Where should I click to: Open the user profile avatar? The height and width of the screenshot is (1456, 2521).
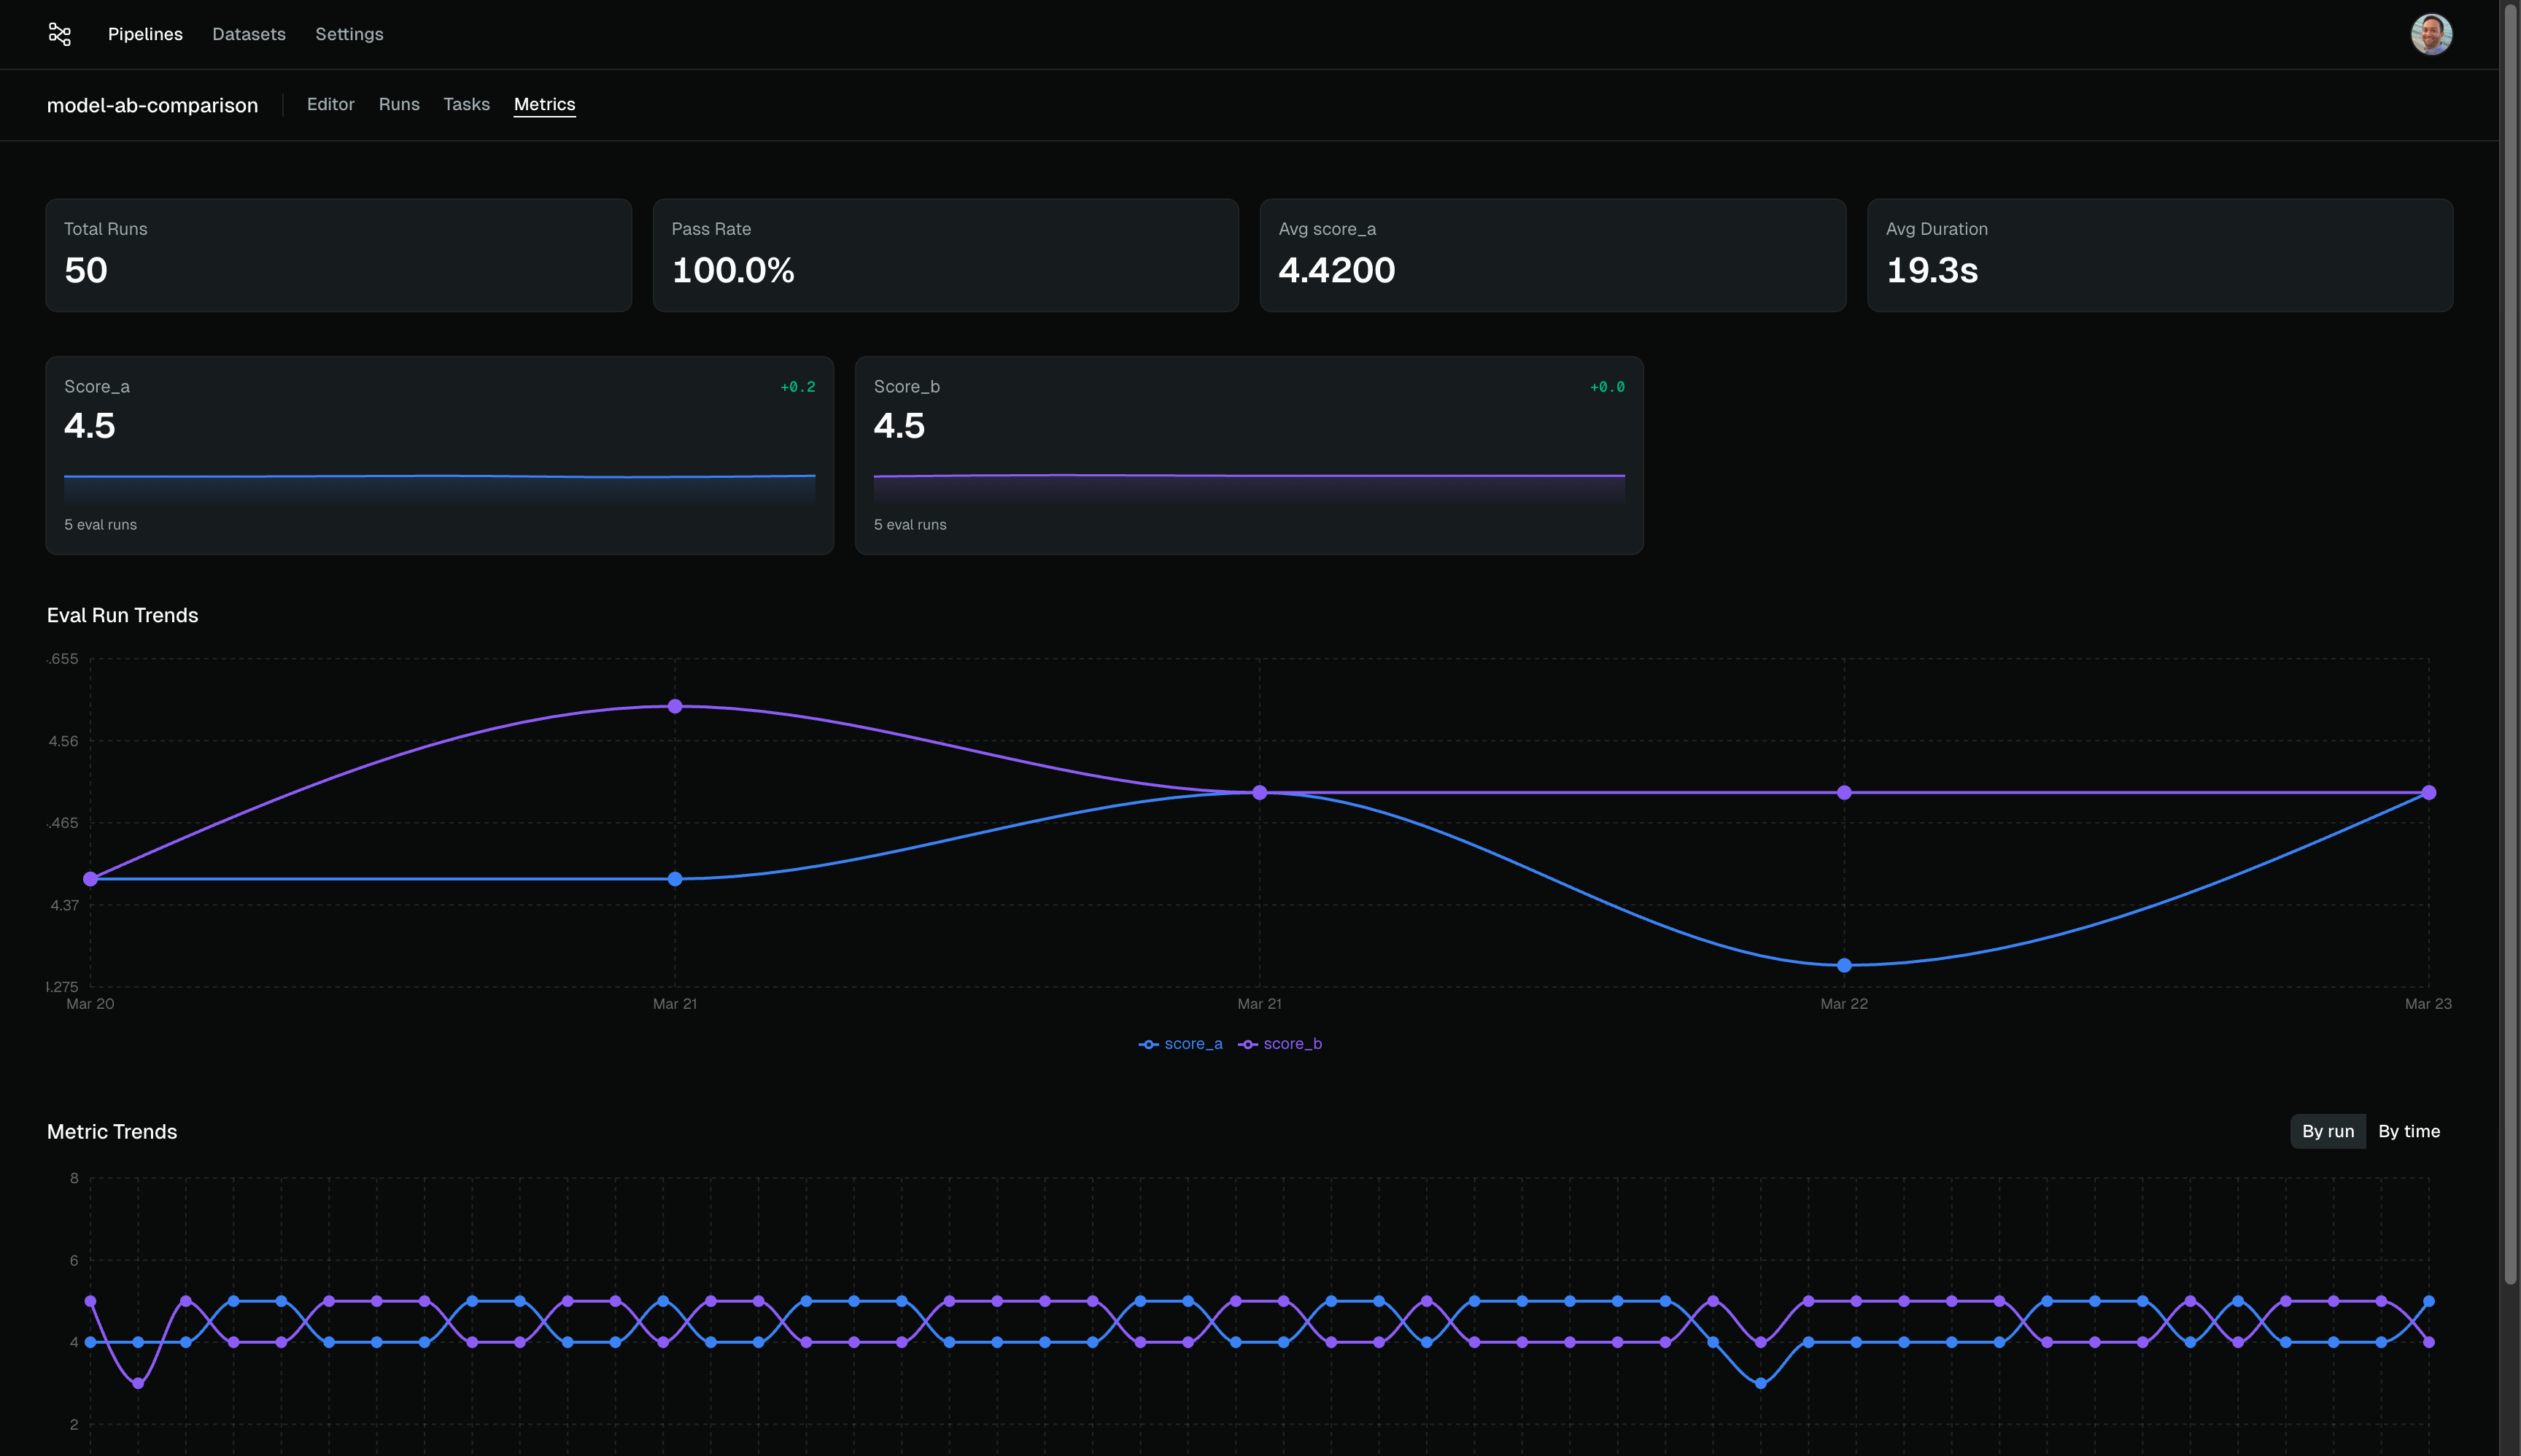point(2431,34)
